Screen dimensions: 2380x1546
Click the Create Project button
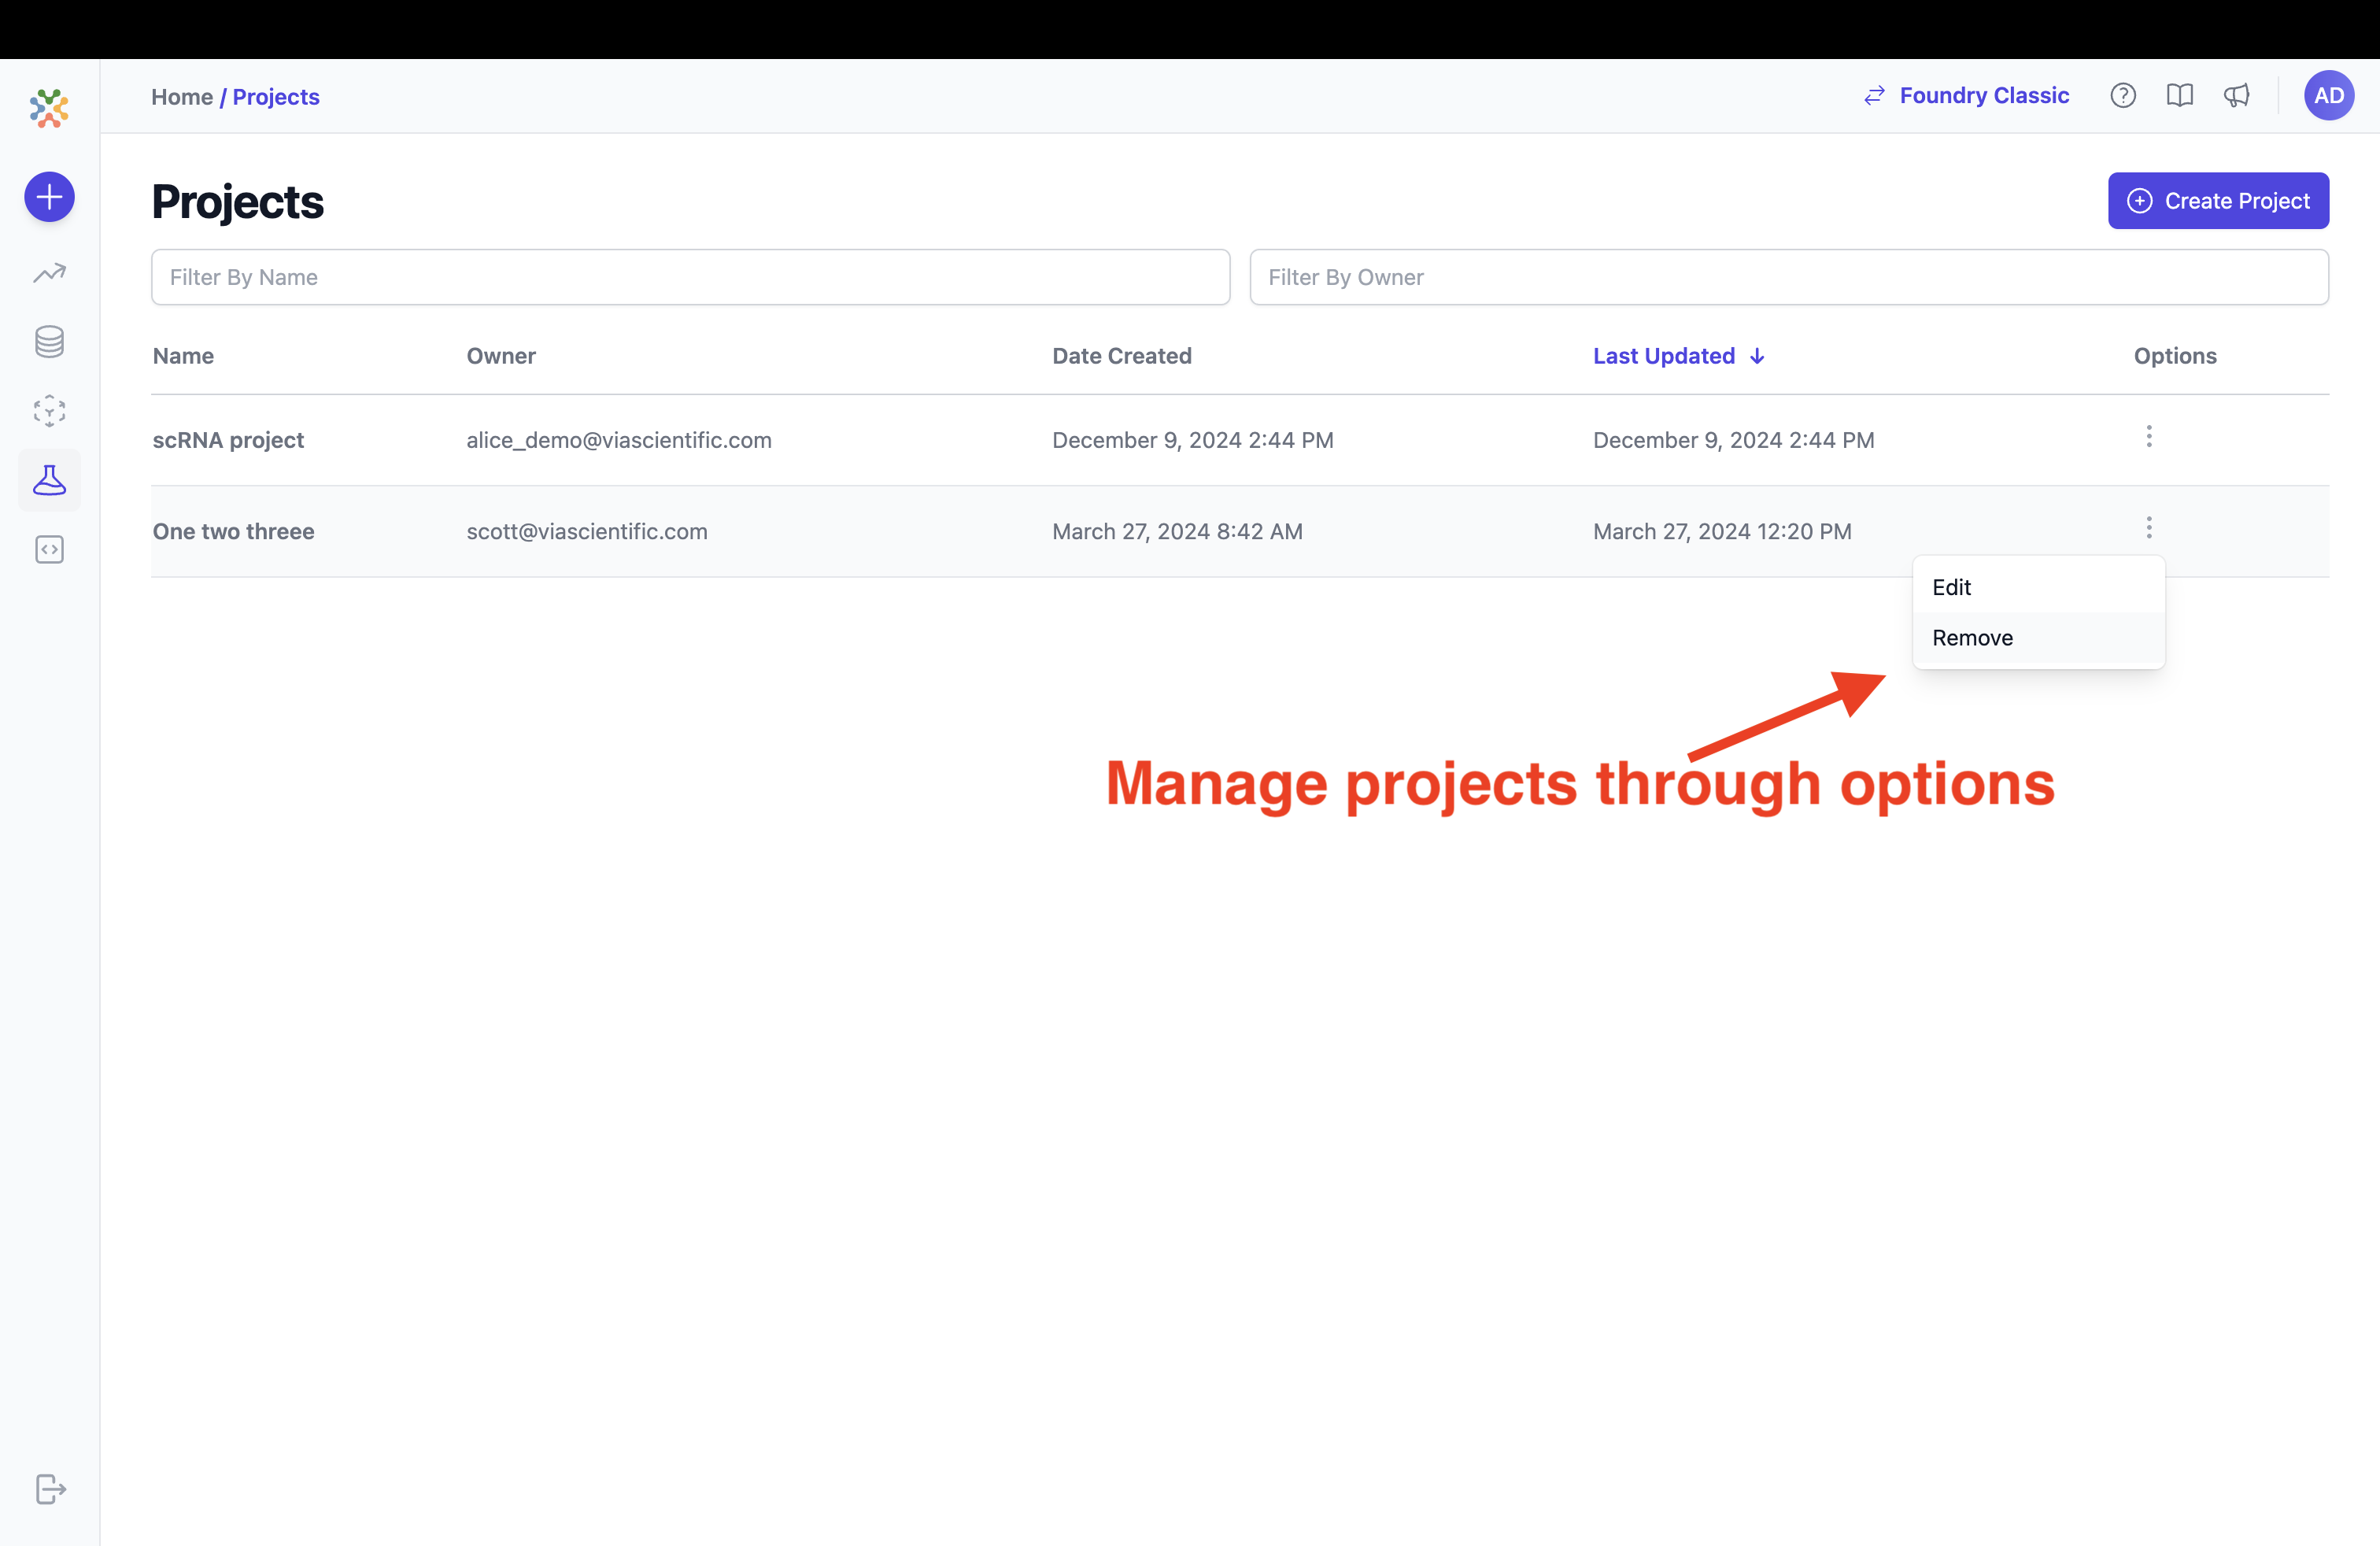click(x=2218, y=200)
